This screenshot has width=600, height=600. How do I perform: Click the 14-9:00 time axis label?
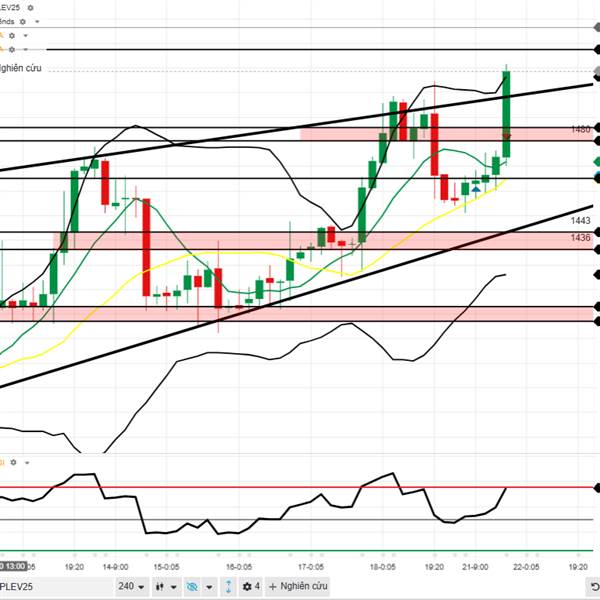click(115, 567)
